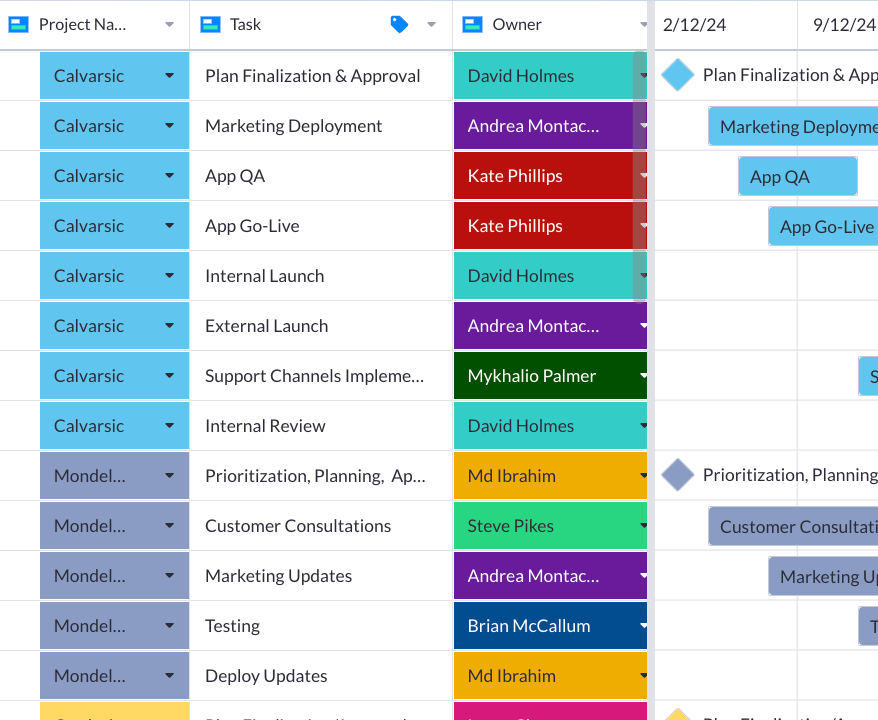Click the Plan Finalization & Approval milestone diamond

[x=677, y=75]
